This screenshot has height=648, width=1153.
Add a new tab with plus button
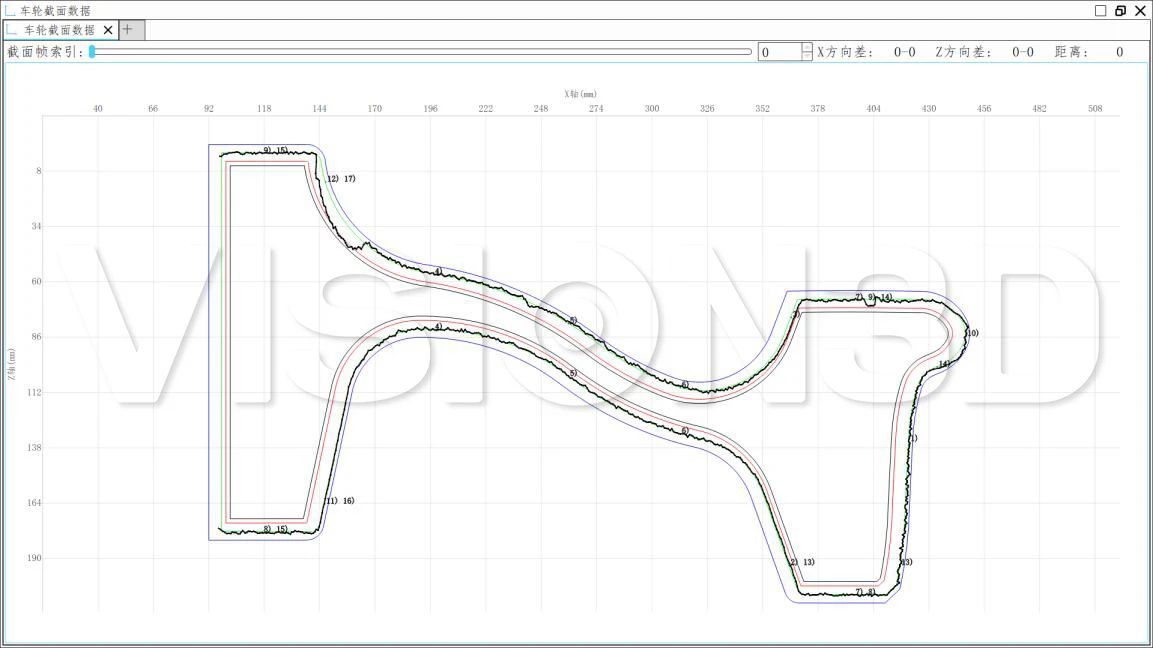point(127,30)
